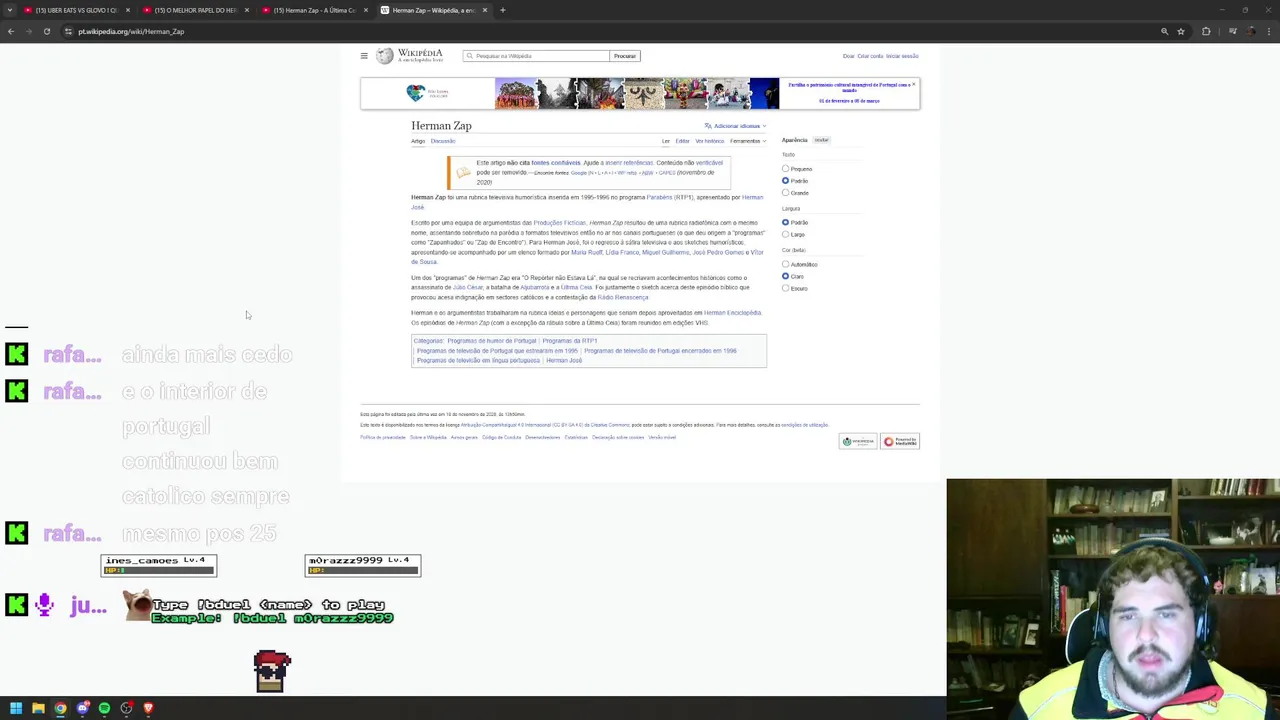Open the Wikipedia hamburger main menu
Screen dimensions: 1280x720
pyautogui.click(x=364, y=56)
